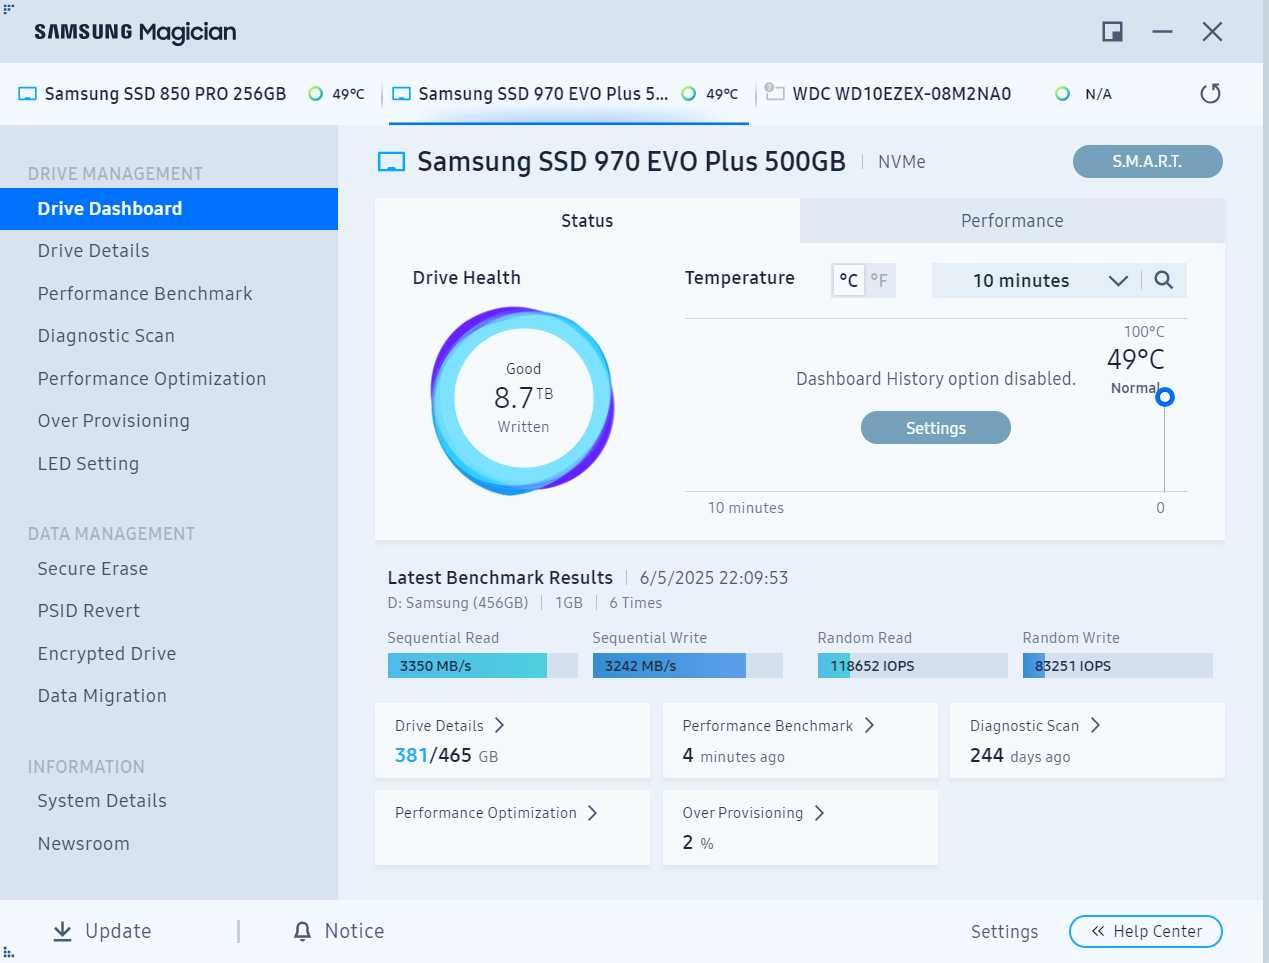Screen dimensions: 1269x963
Task: Expand the Performance Benchmark card chevron
Action: pos(869,725)
